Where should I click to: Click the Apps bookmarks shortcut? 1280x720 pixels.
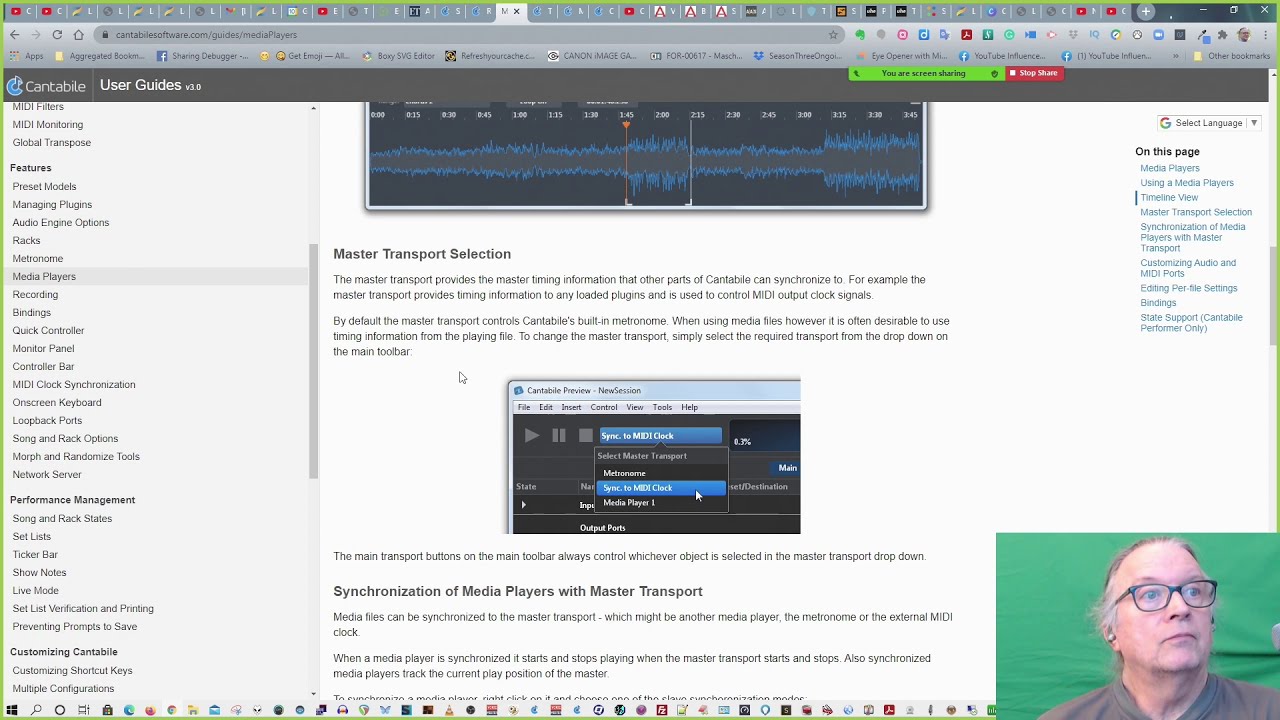pyautogui.click(x=27, y=56)
